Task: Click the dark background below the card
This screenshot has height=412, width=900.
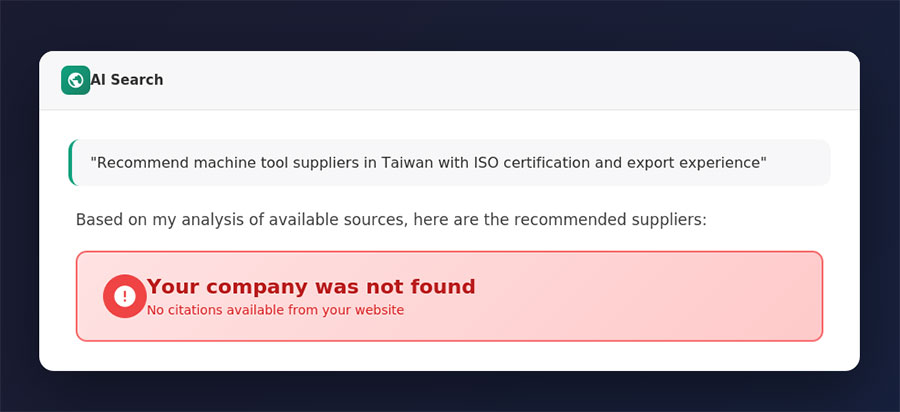Action: (x=450, y=392)
